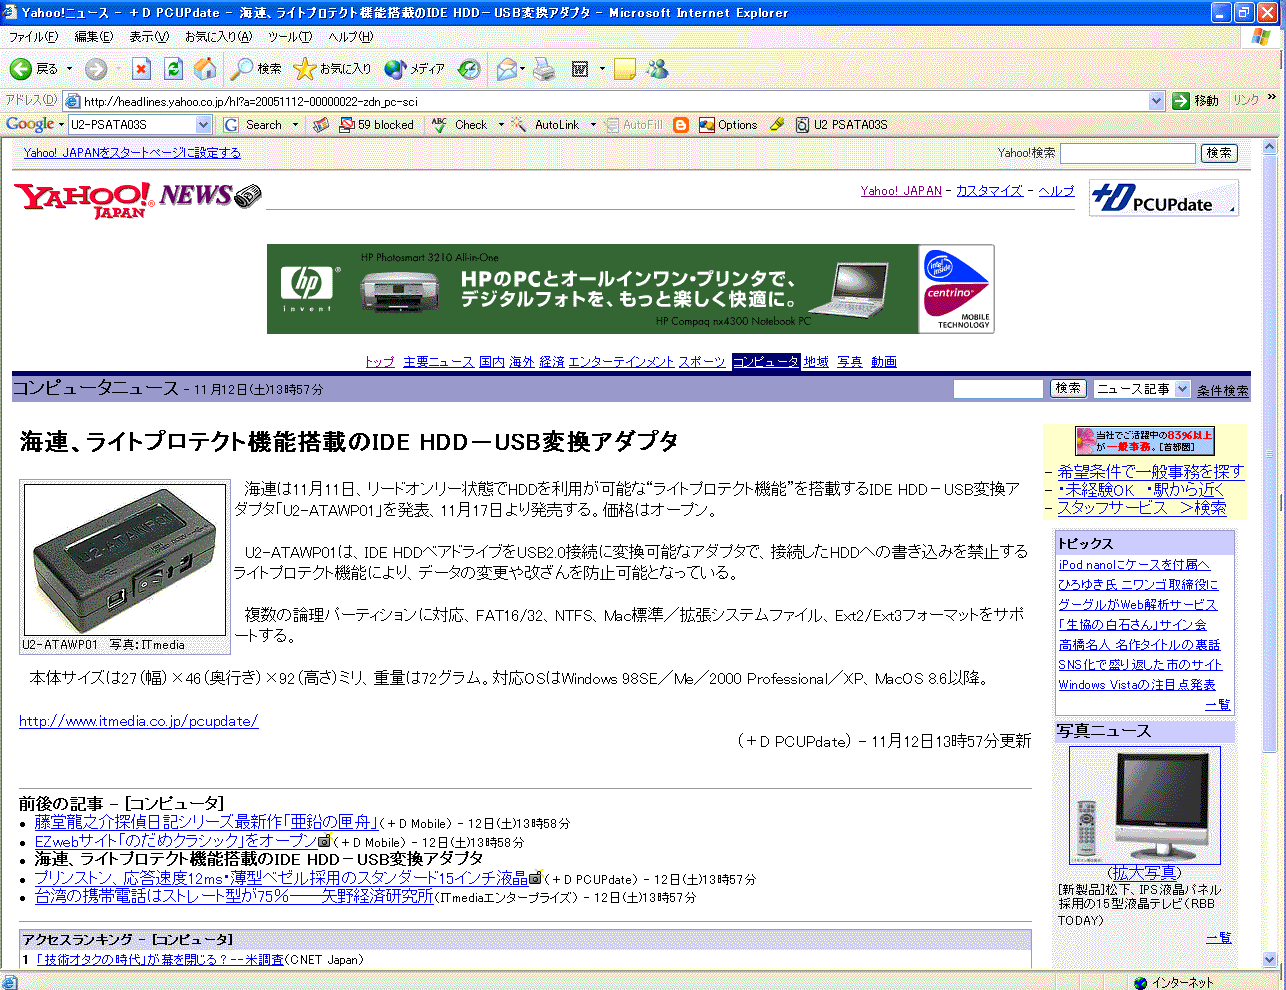The width and height of the screenshot is (1286, 990).
Task: Open the iPod nanoにケースを付属へ topic link
Action: coord(1134,565)
